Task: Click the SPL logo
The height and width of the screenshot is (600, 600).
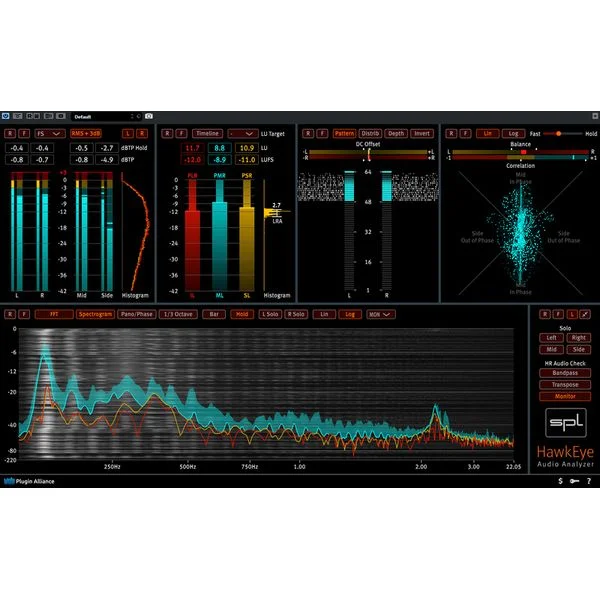Action: click(x=566, y=422)
